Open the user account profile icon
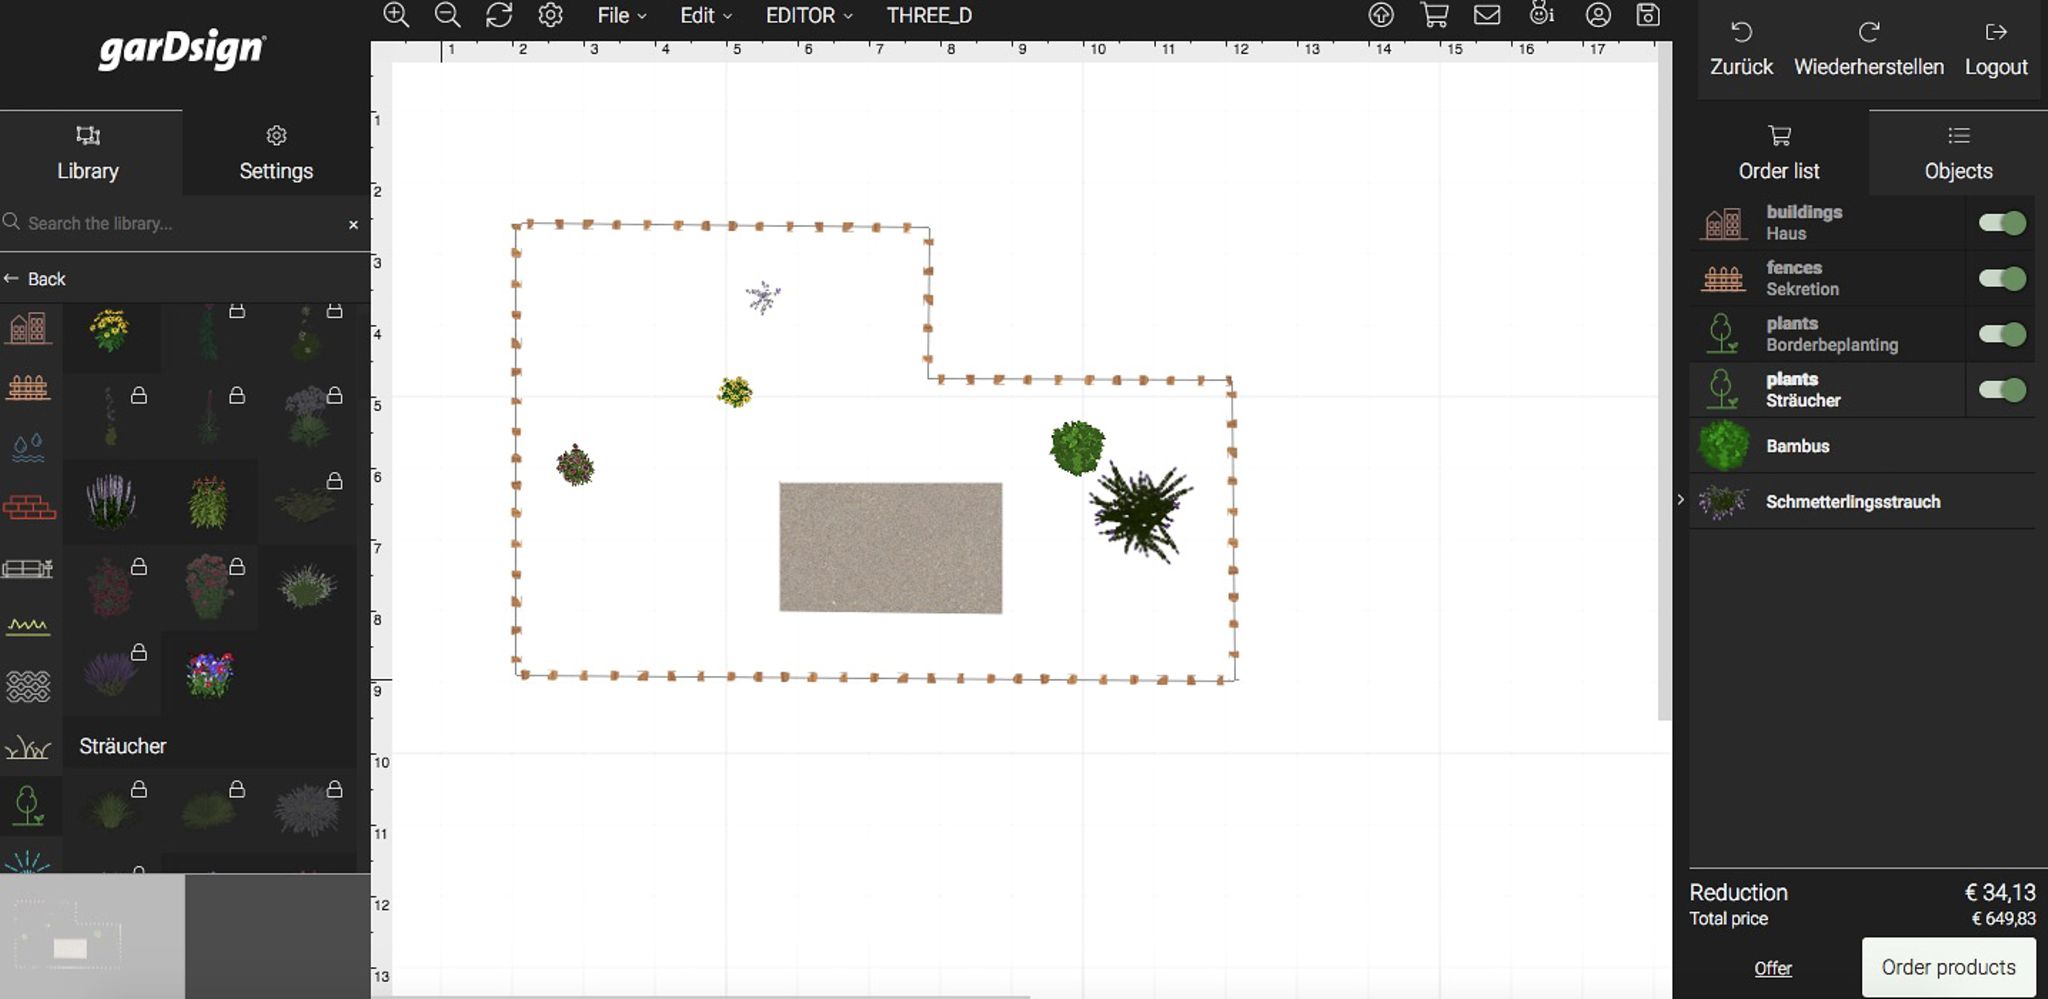Image resolution: width=2048 pixels, height=999 pixels. point(1598,15)
